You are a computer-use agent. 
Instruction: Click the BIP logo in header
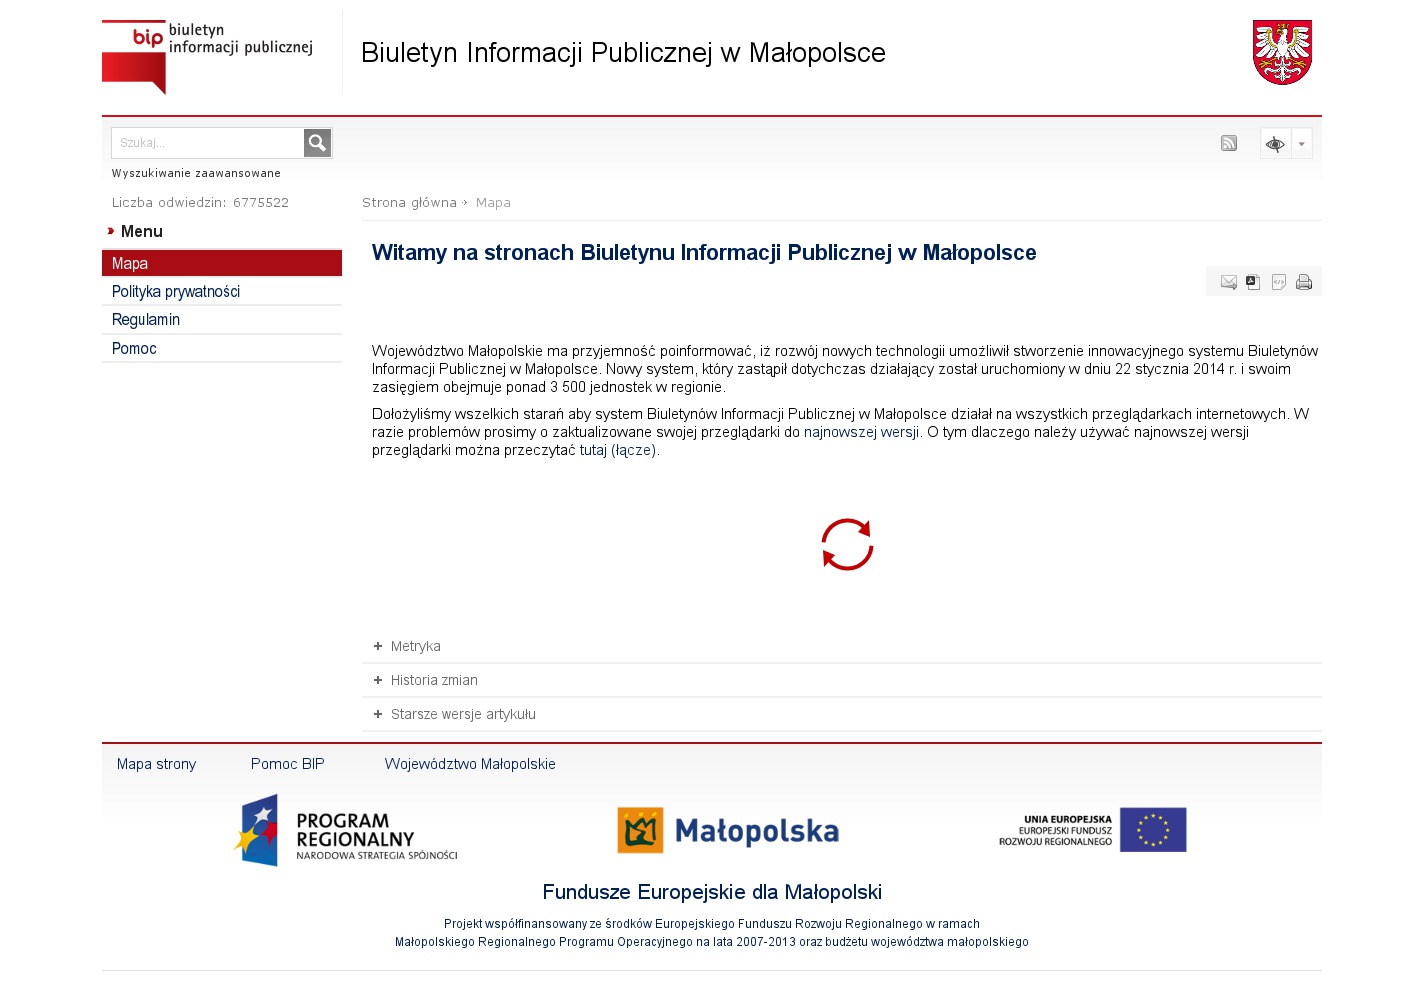pyautogui.click(x=207, y=56)
